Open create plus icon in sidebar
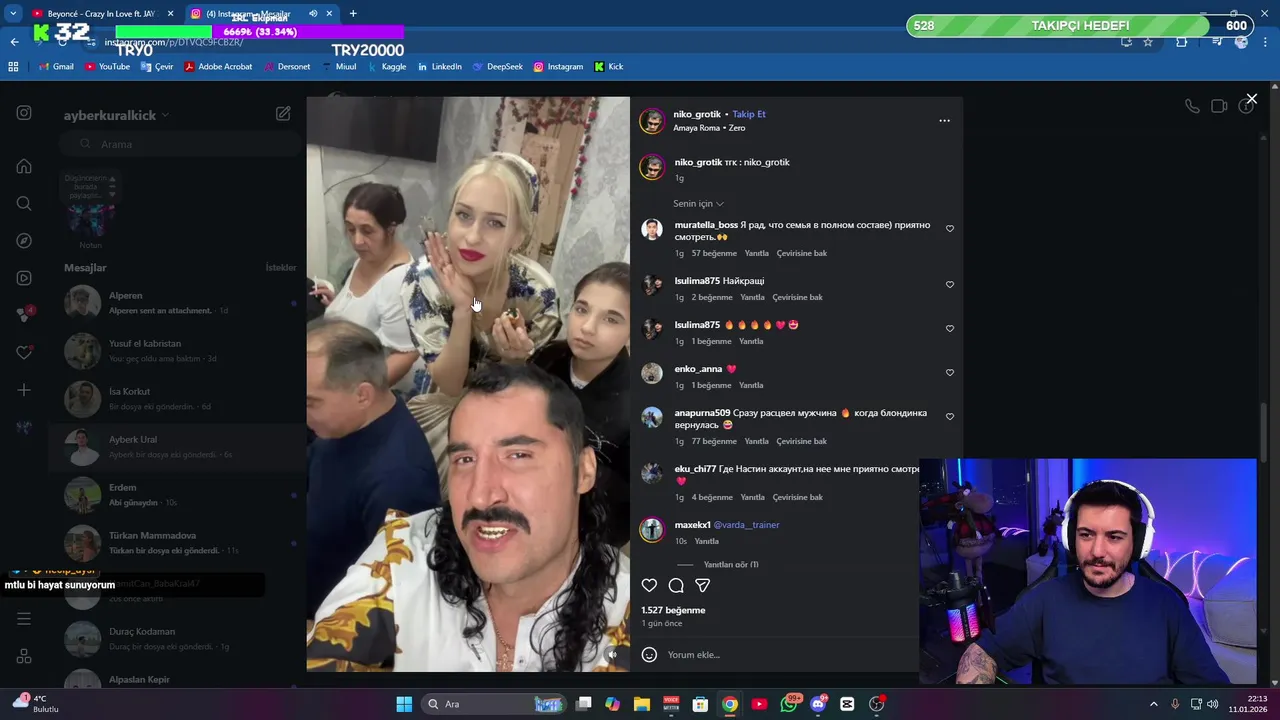The image size is (1280, 720). 24,390
